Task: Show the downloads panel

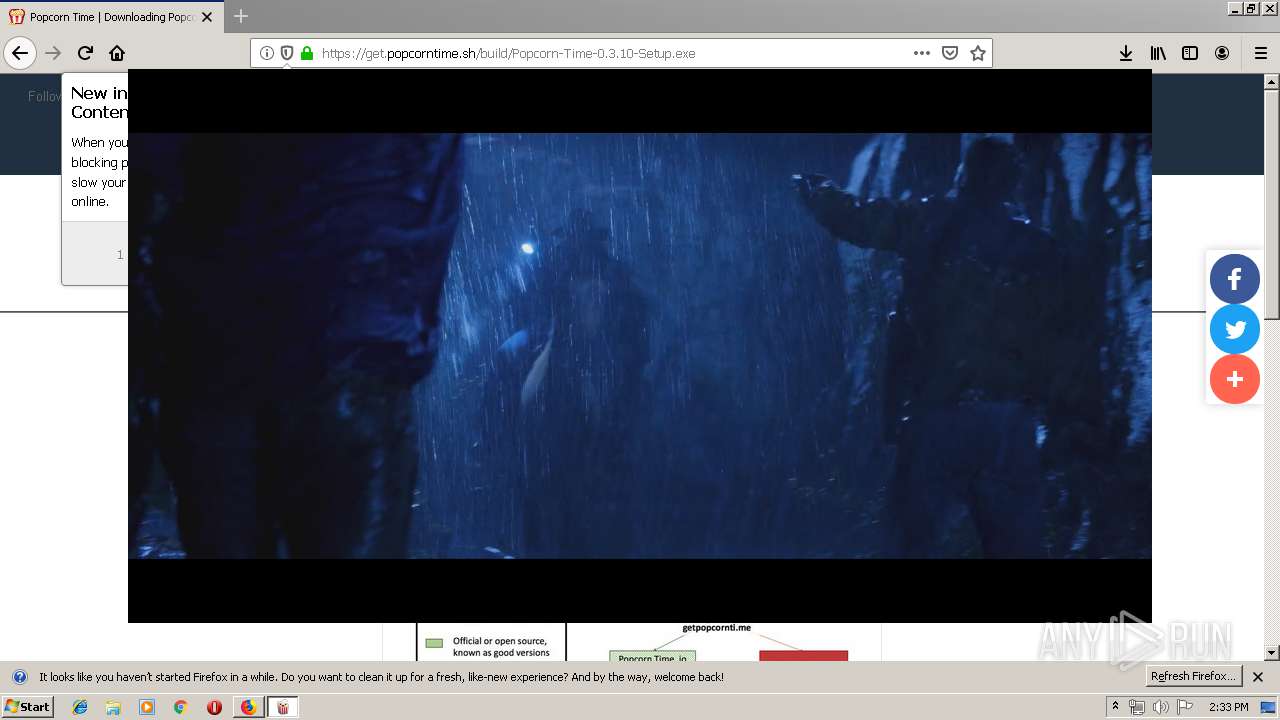Action: coord(1126,53)
